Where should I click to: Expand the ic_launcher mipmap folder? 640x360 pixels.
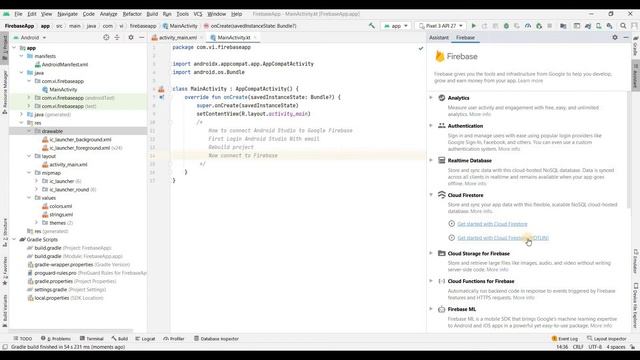point(36,181)
